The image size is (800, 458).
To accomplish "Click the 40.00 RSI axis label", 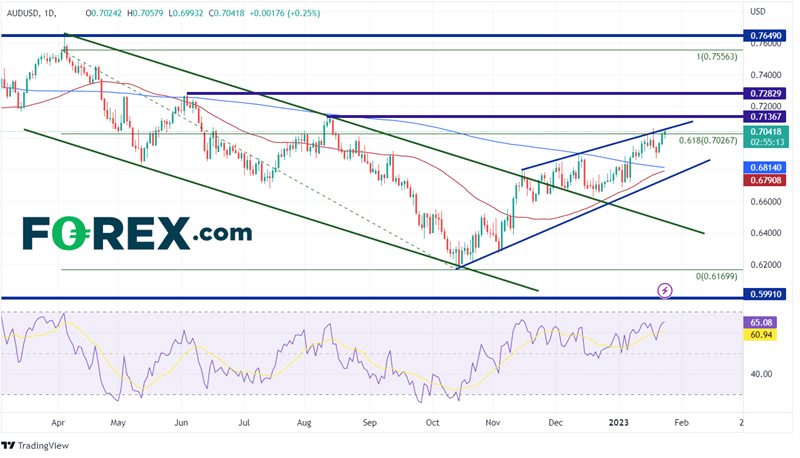I will [761, 374].
